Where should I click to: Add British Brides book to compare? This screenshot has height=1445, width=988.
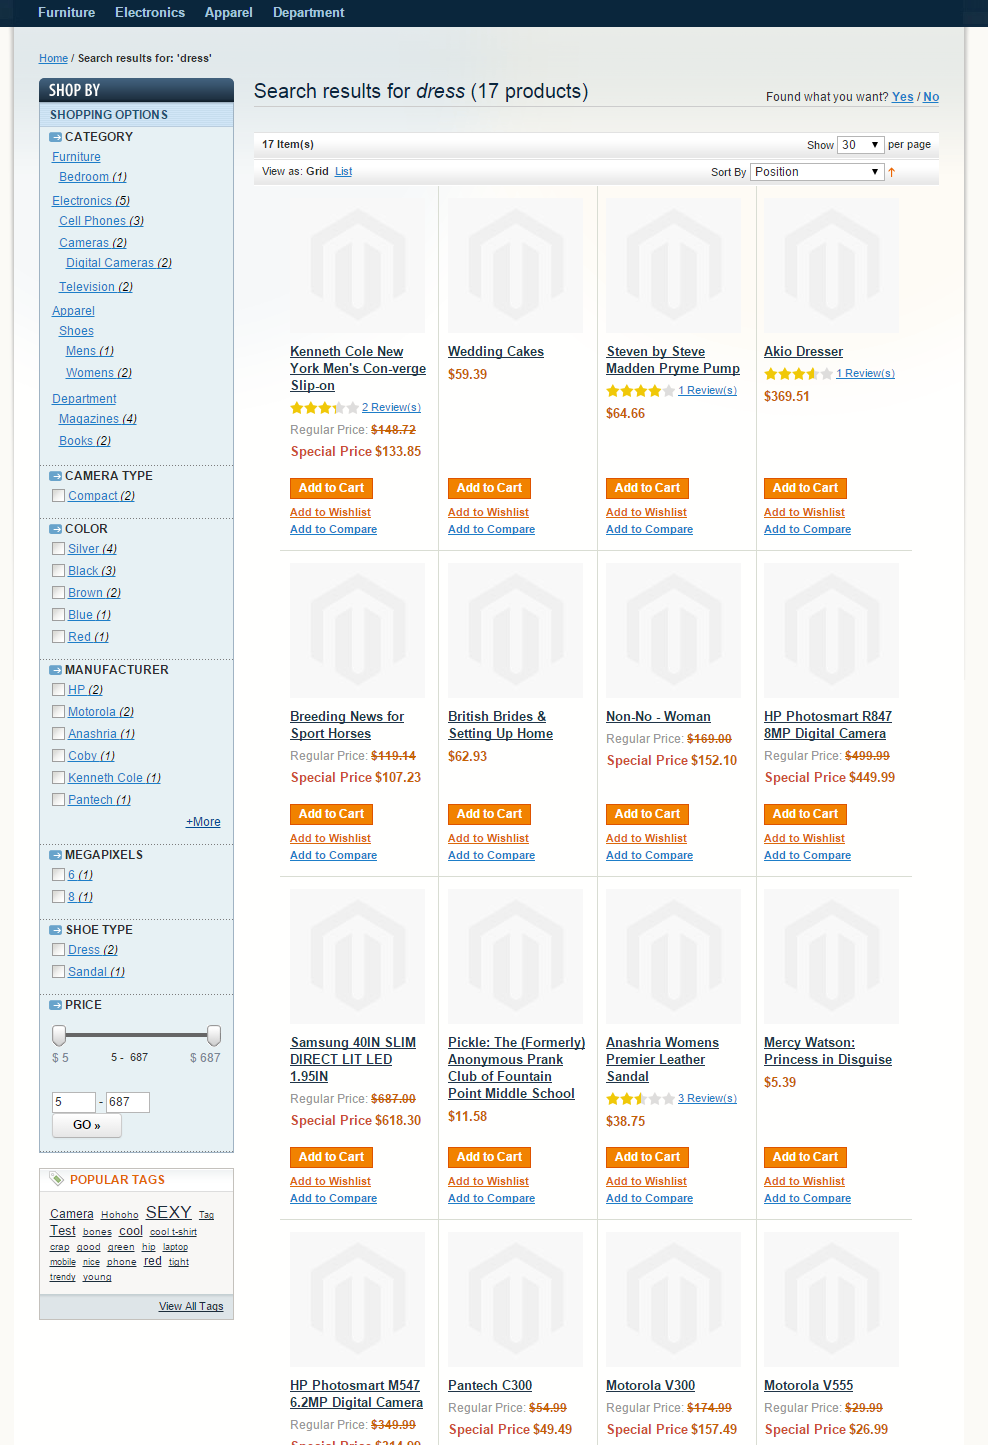pyautogui.click(x=491, y=856)
